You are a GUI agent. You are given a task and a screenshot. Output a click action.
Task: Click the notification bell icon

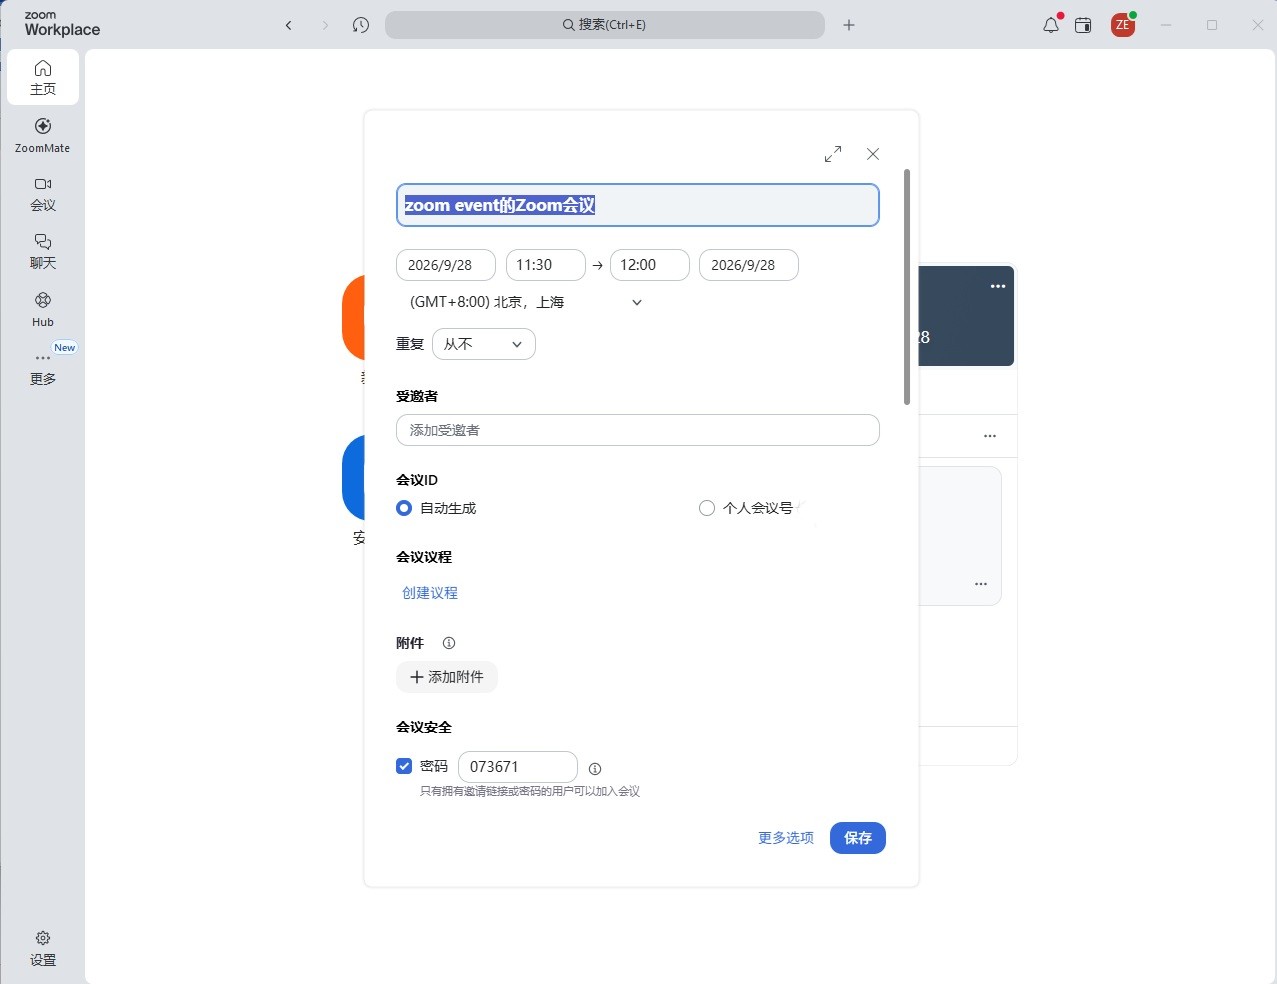point(1051,25)
